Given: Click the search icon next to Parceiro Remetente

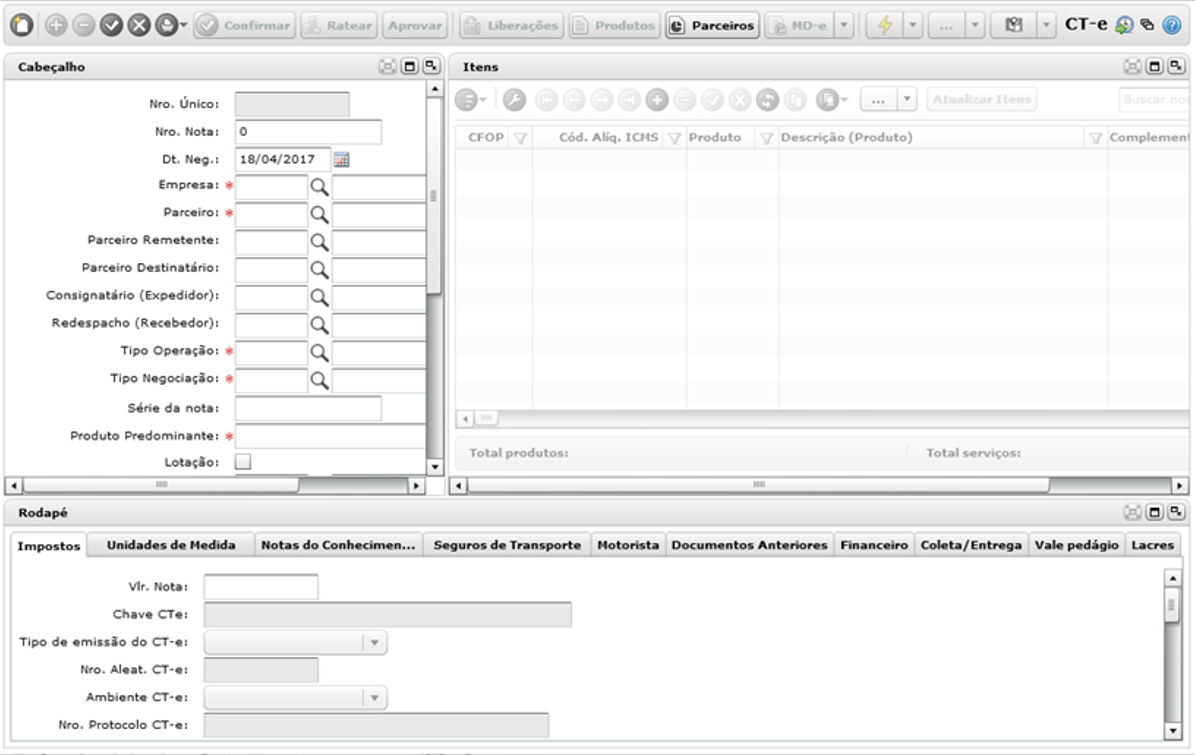Looking at the screenshot, I should (319, 242).
